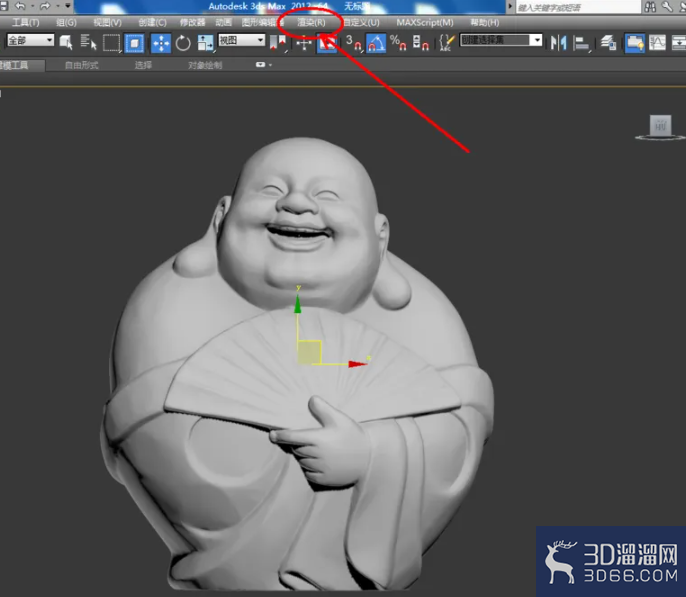Toggle the Percent Snap button
This screenshot has width=686, height=597.
click(398, 43)
